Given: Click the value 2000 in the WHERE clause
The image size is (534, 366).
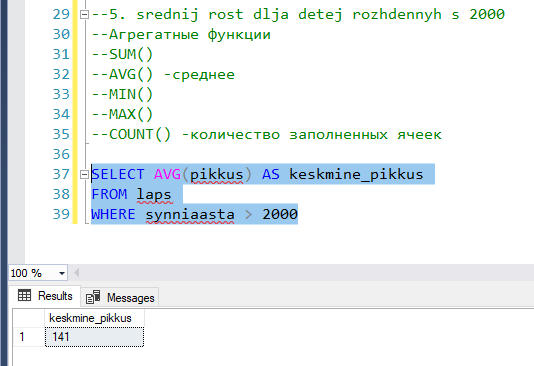Looking at the screenshot, I should coord(280,214).
